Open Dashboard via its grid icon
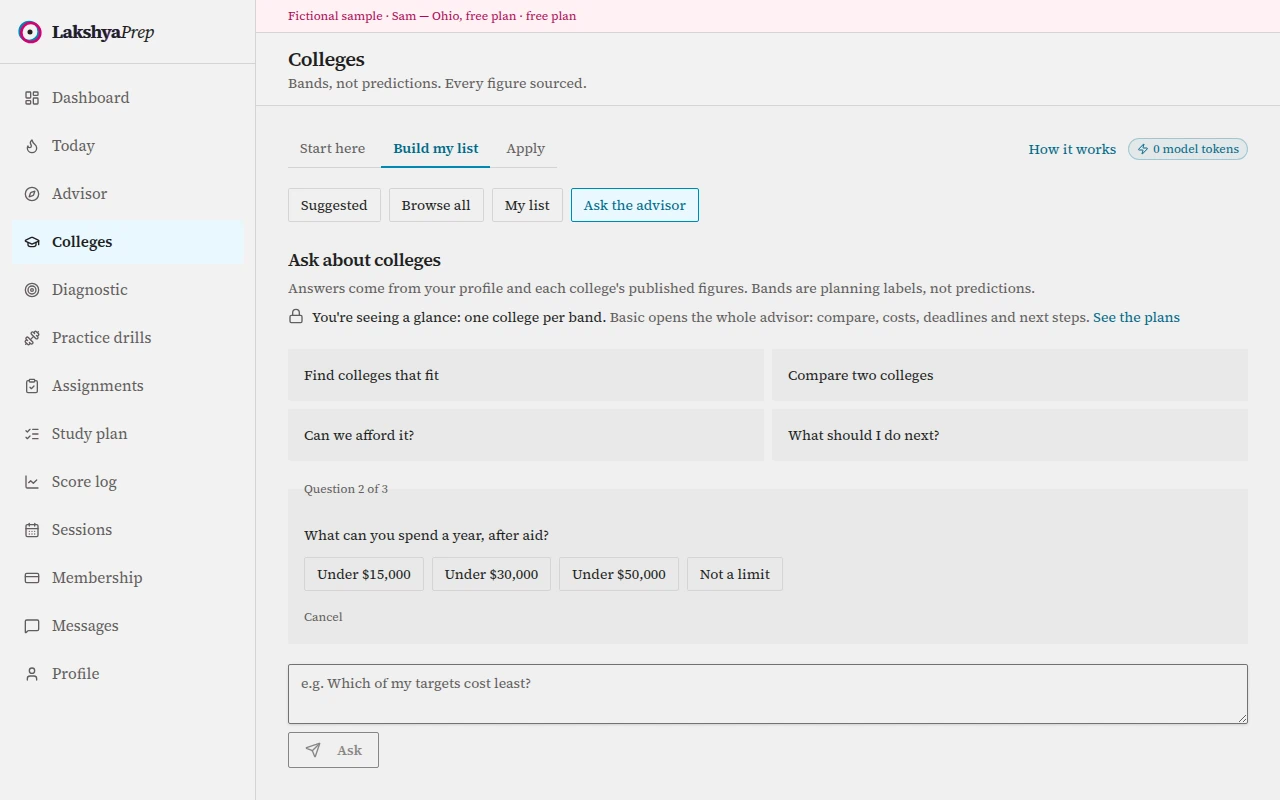 point(32,98)
